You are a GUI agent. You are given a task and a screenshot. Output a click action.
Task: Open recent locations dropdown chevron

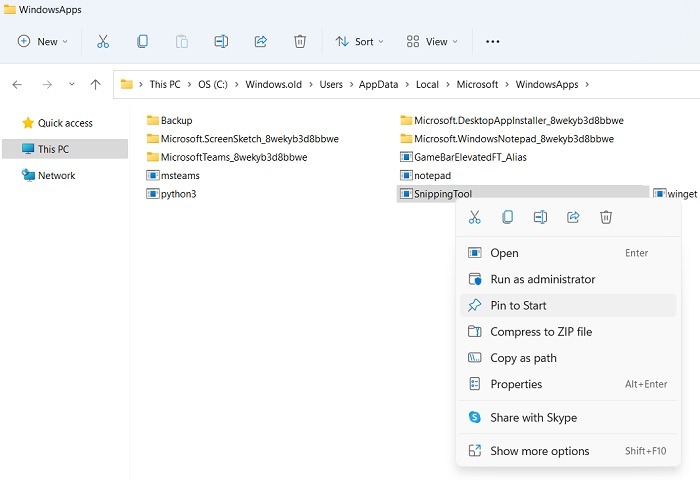click(x=72, y=84)
